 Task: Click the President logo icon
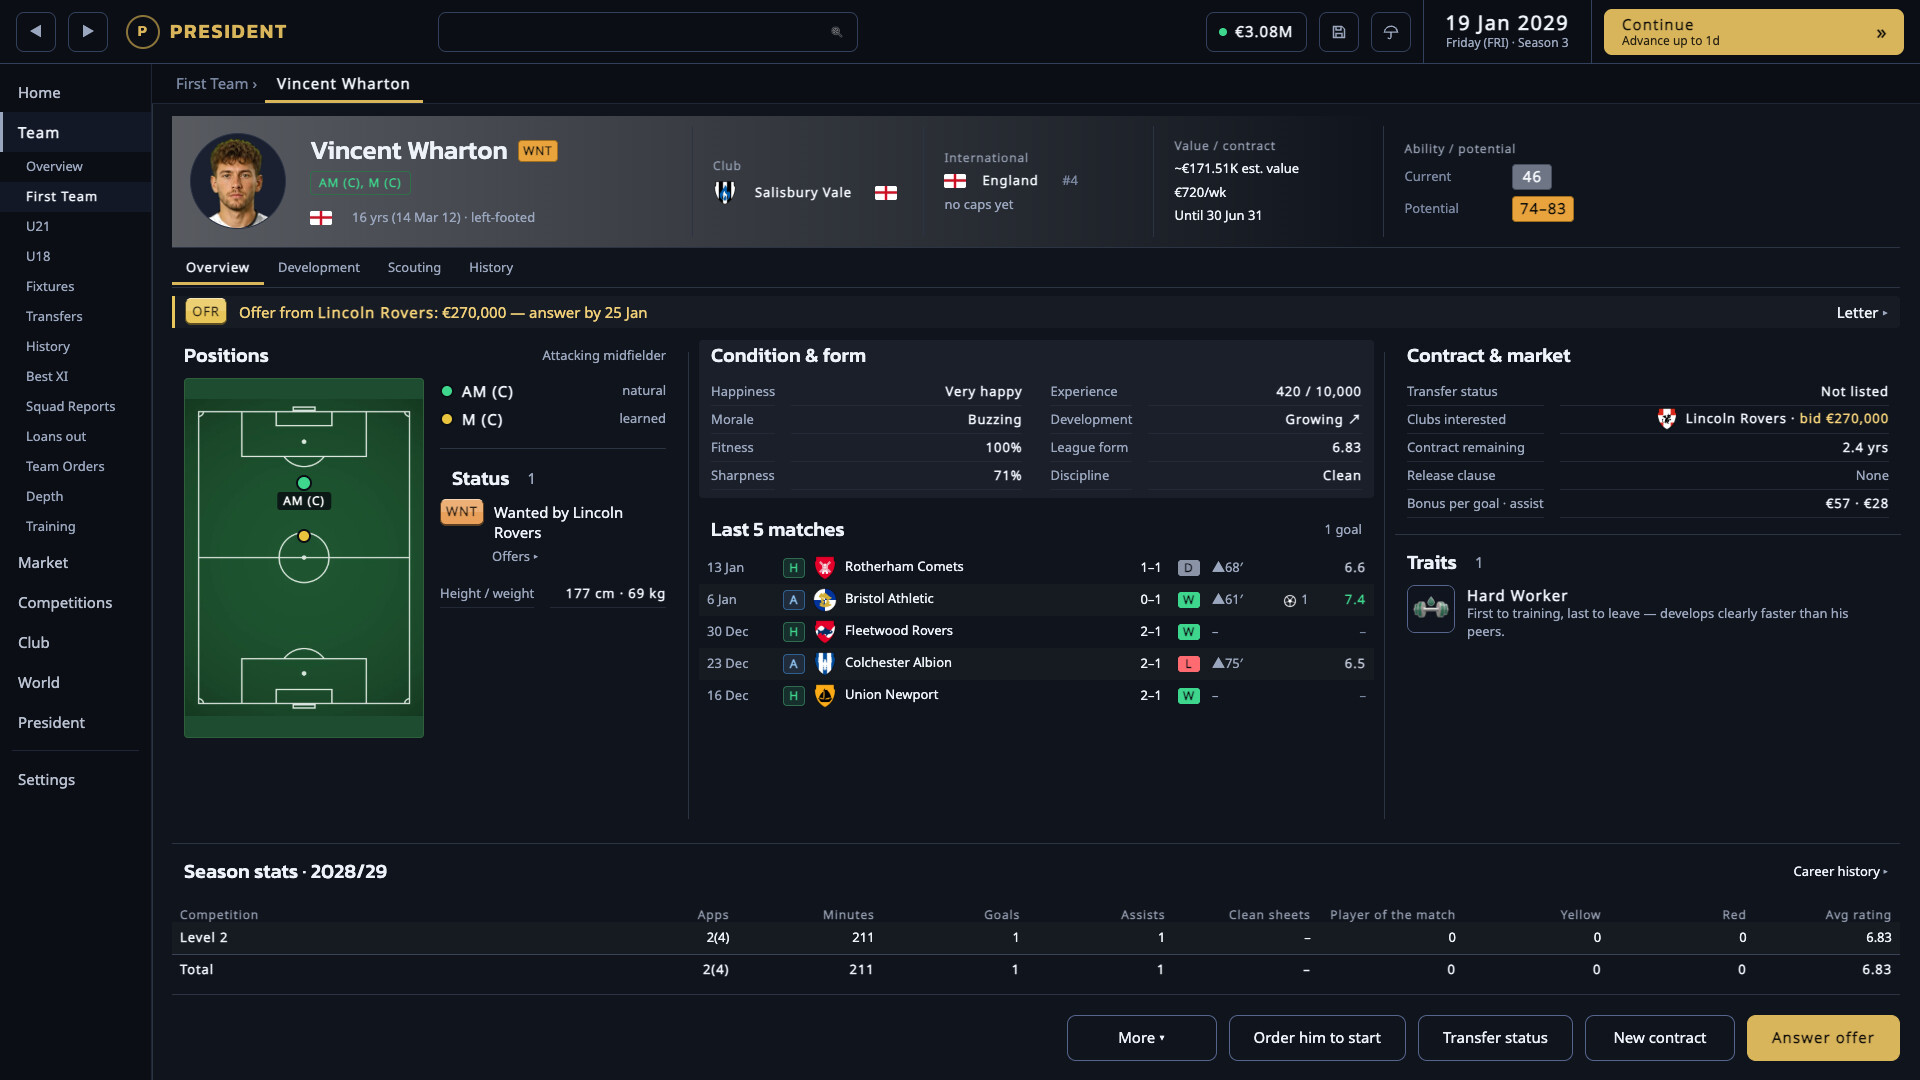pos(142,32)
